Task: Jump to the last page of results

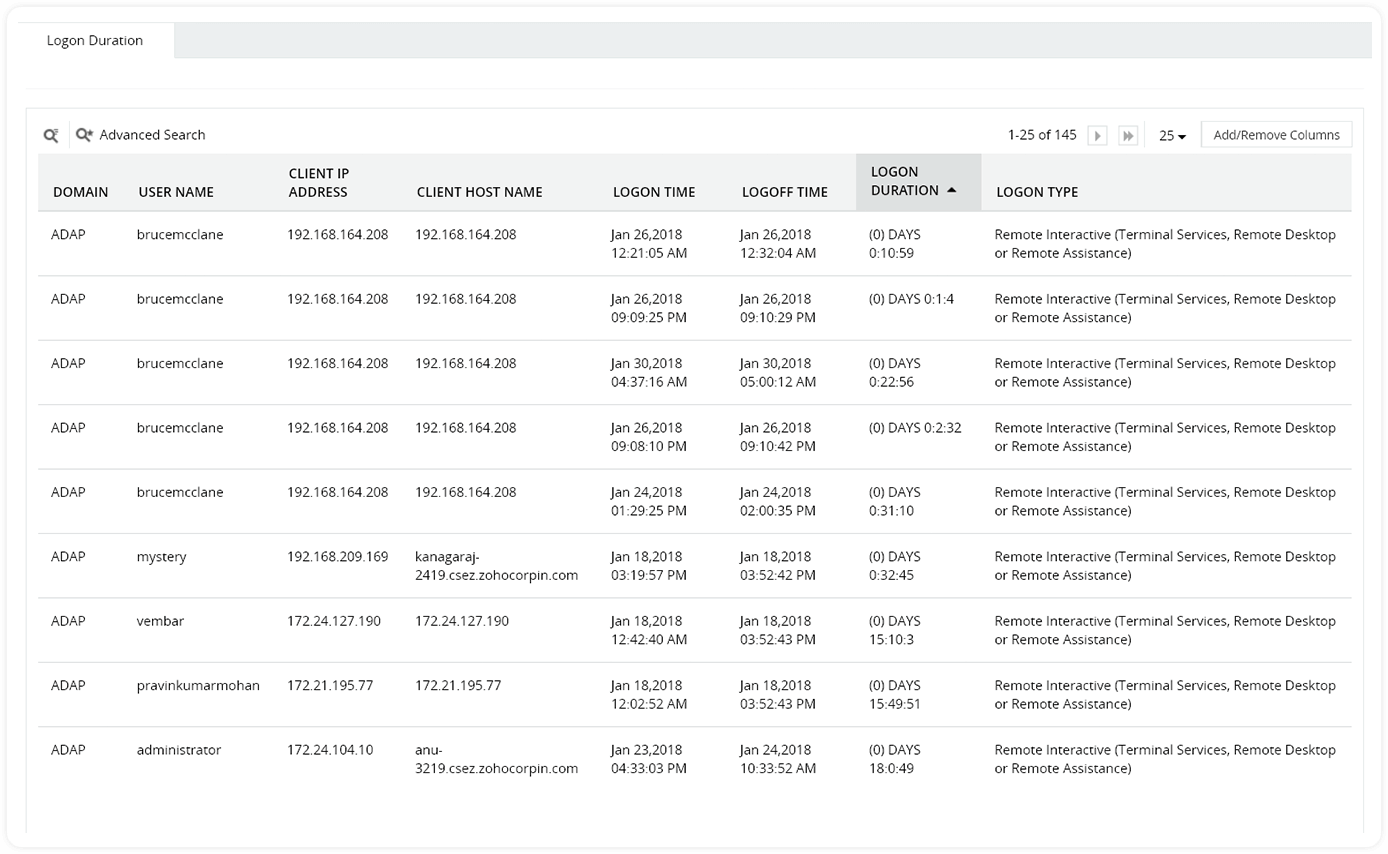Action: [1128, 134]
